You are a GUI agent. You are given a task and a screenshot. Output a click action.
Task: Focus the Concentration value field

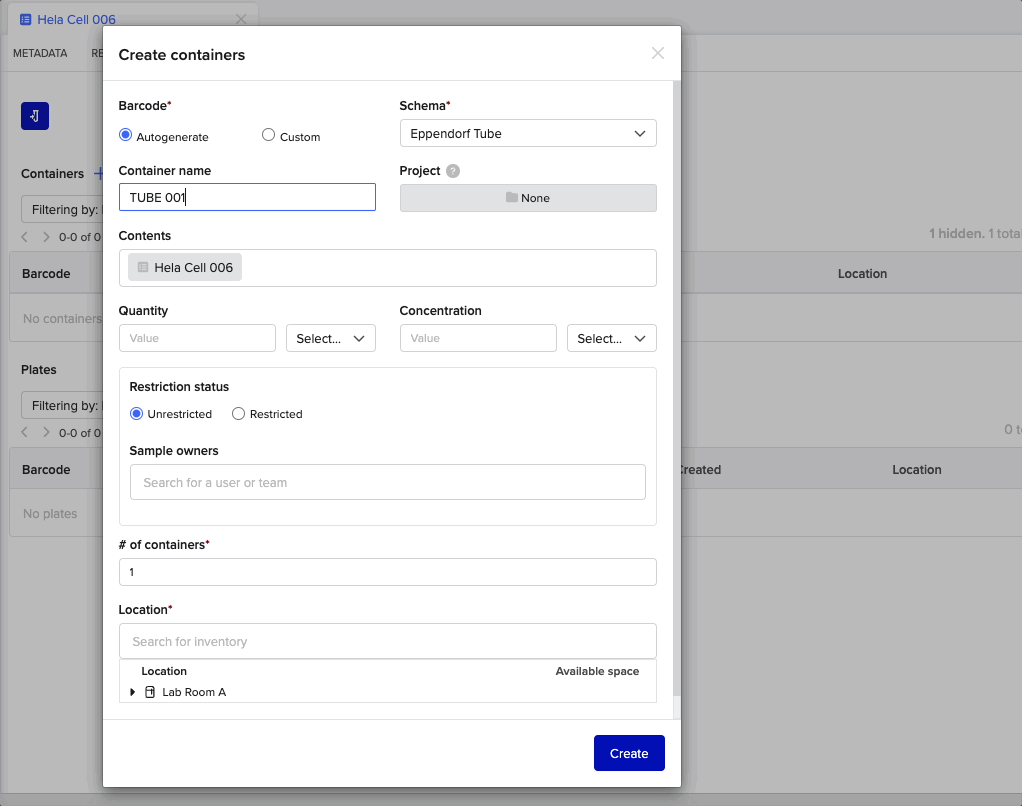click(x=478, y=338)
